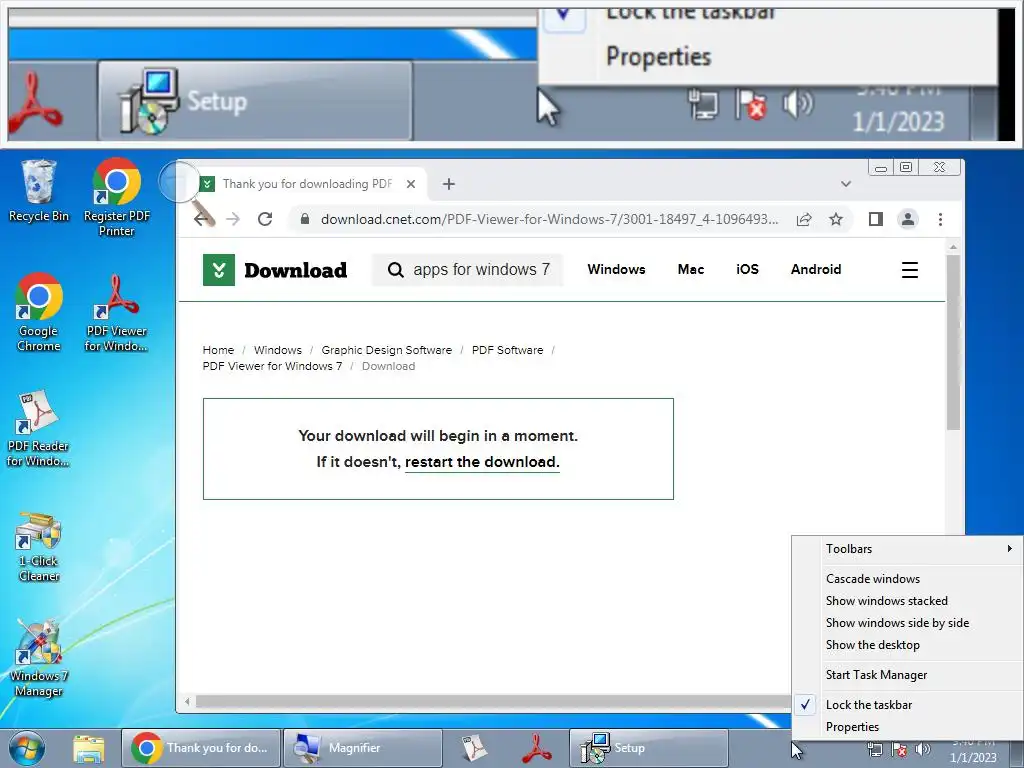Open the tab search dropdown chevron
The image size is (1024, 768).
pyautogui.click(x=846, y=184)
